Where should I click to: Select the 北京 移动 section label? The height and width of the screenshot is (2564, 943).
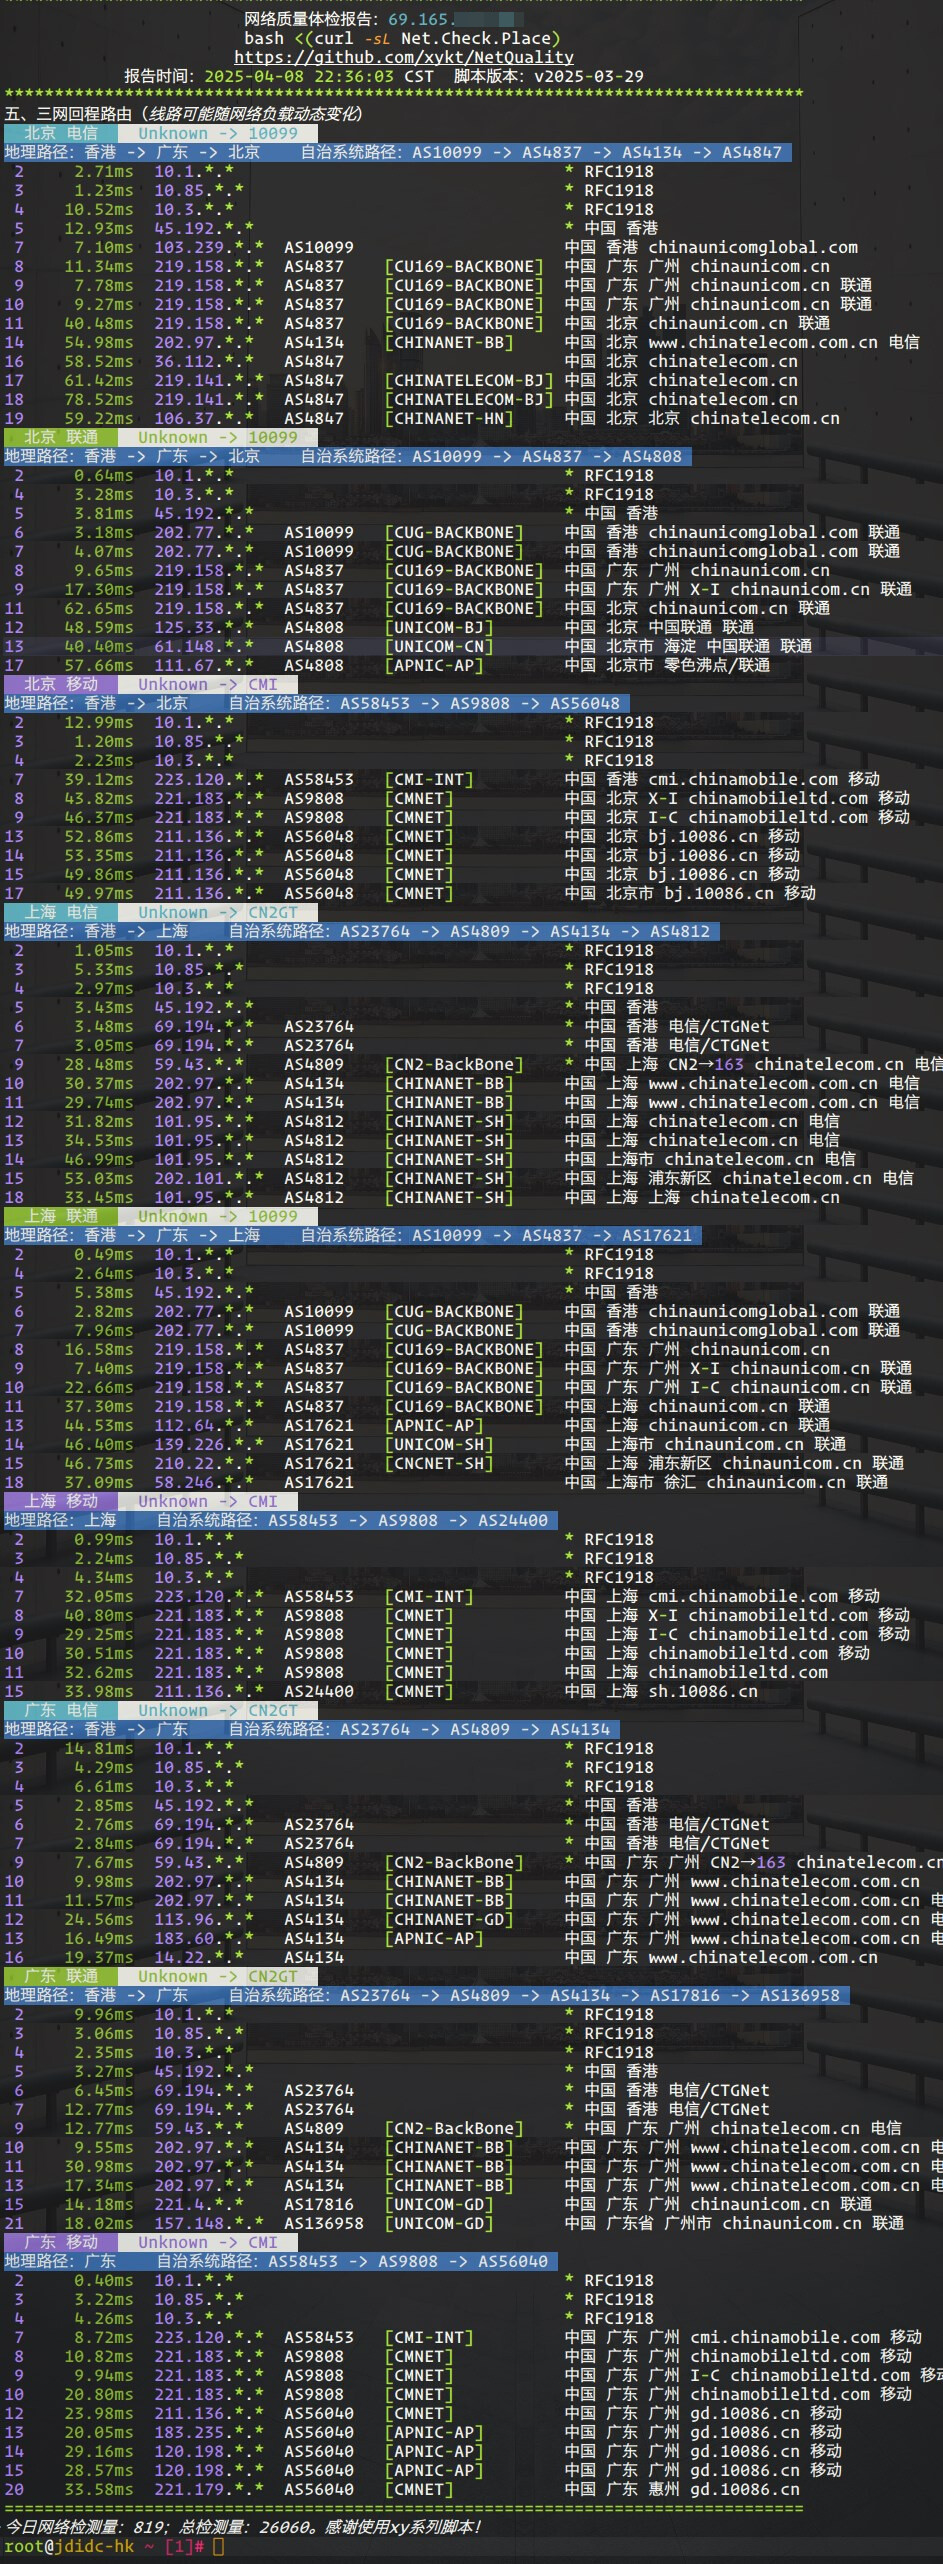(60, 684)
